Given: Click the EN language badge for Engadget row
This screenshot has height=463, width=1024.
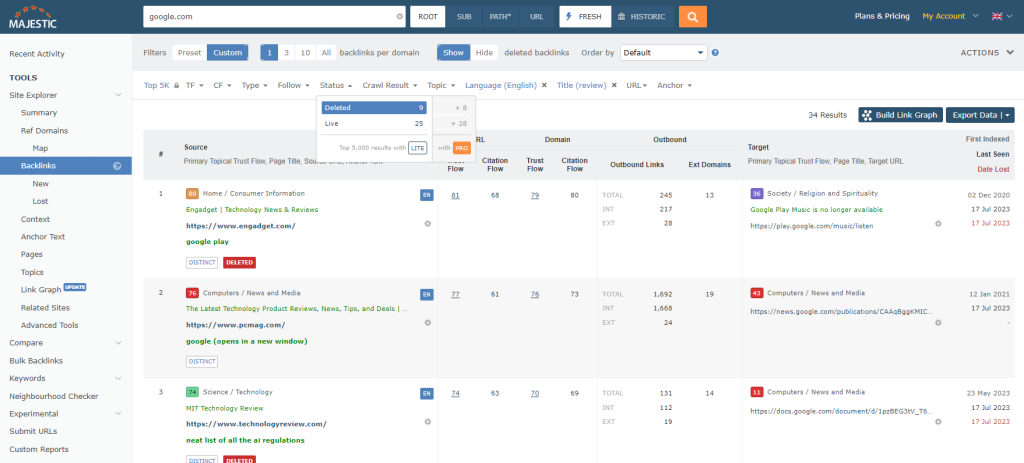Looking at the screenshot, I should pos(426,195).
